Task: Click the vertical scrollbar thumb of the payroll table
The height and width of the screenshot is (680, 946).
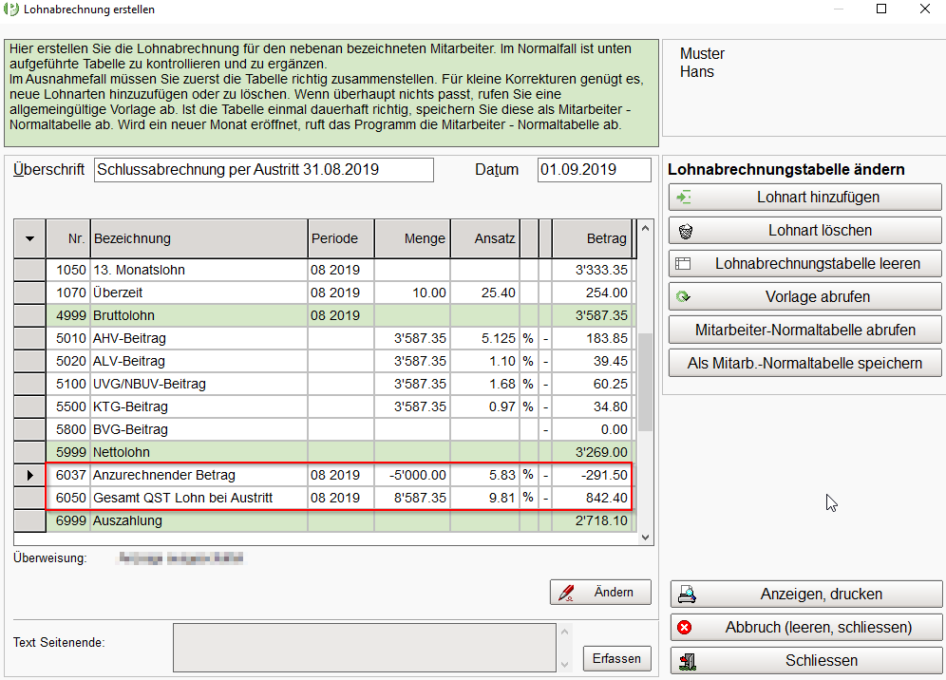Action: coord(646,383)
